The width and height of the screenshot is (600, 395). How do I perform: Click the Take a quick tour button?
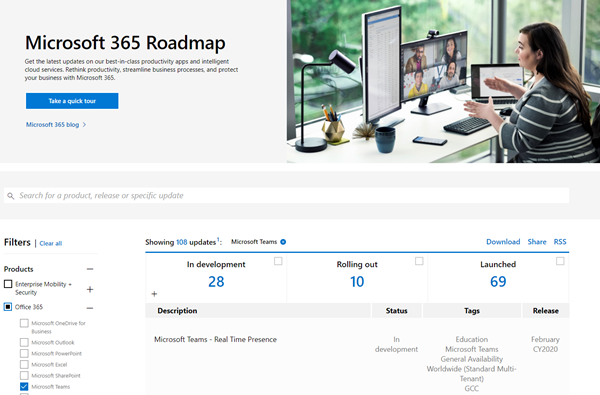click(x=72, y=101)
